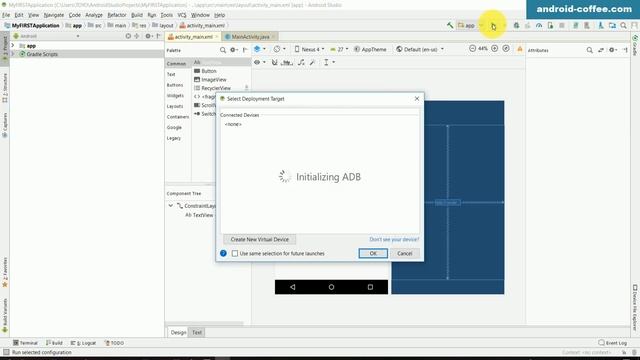
Task: Open Attributes panel gear settings
Action: (x=613, y=50)
